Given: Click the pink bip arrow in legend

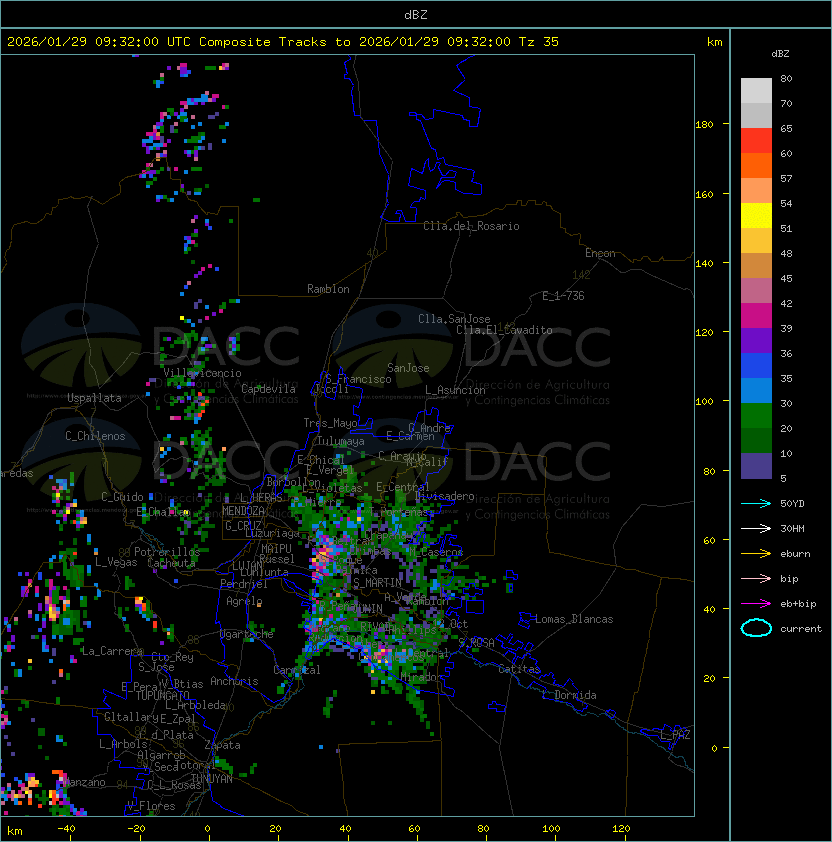Looking at the screenshot, I should [x=756, y=579].
